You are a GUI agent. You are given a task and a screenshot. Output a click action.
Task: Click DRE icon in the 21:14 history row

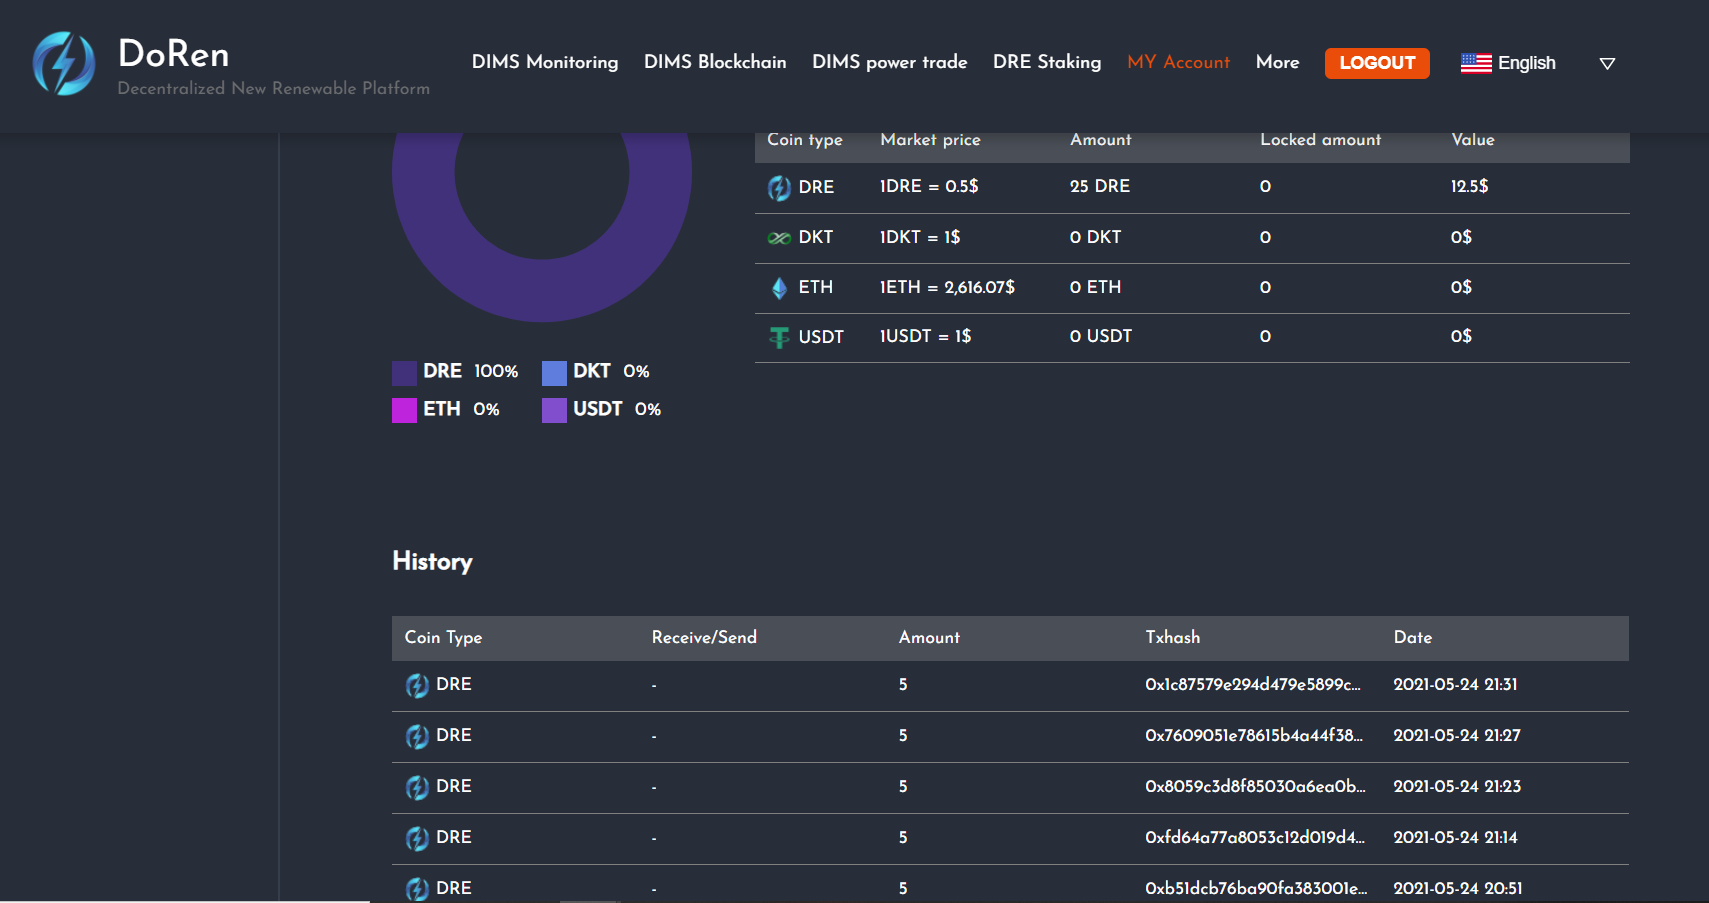click(x=417, y=838)
